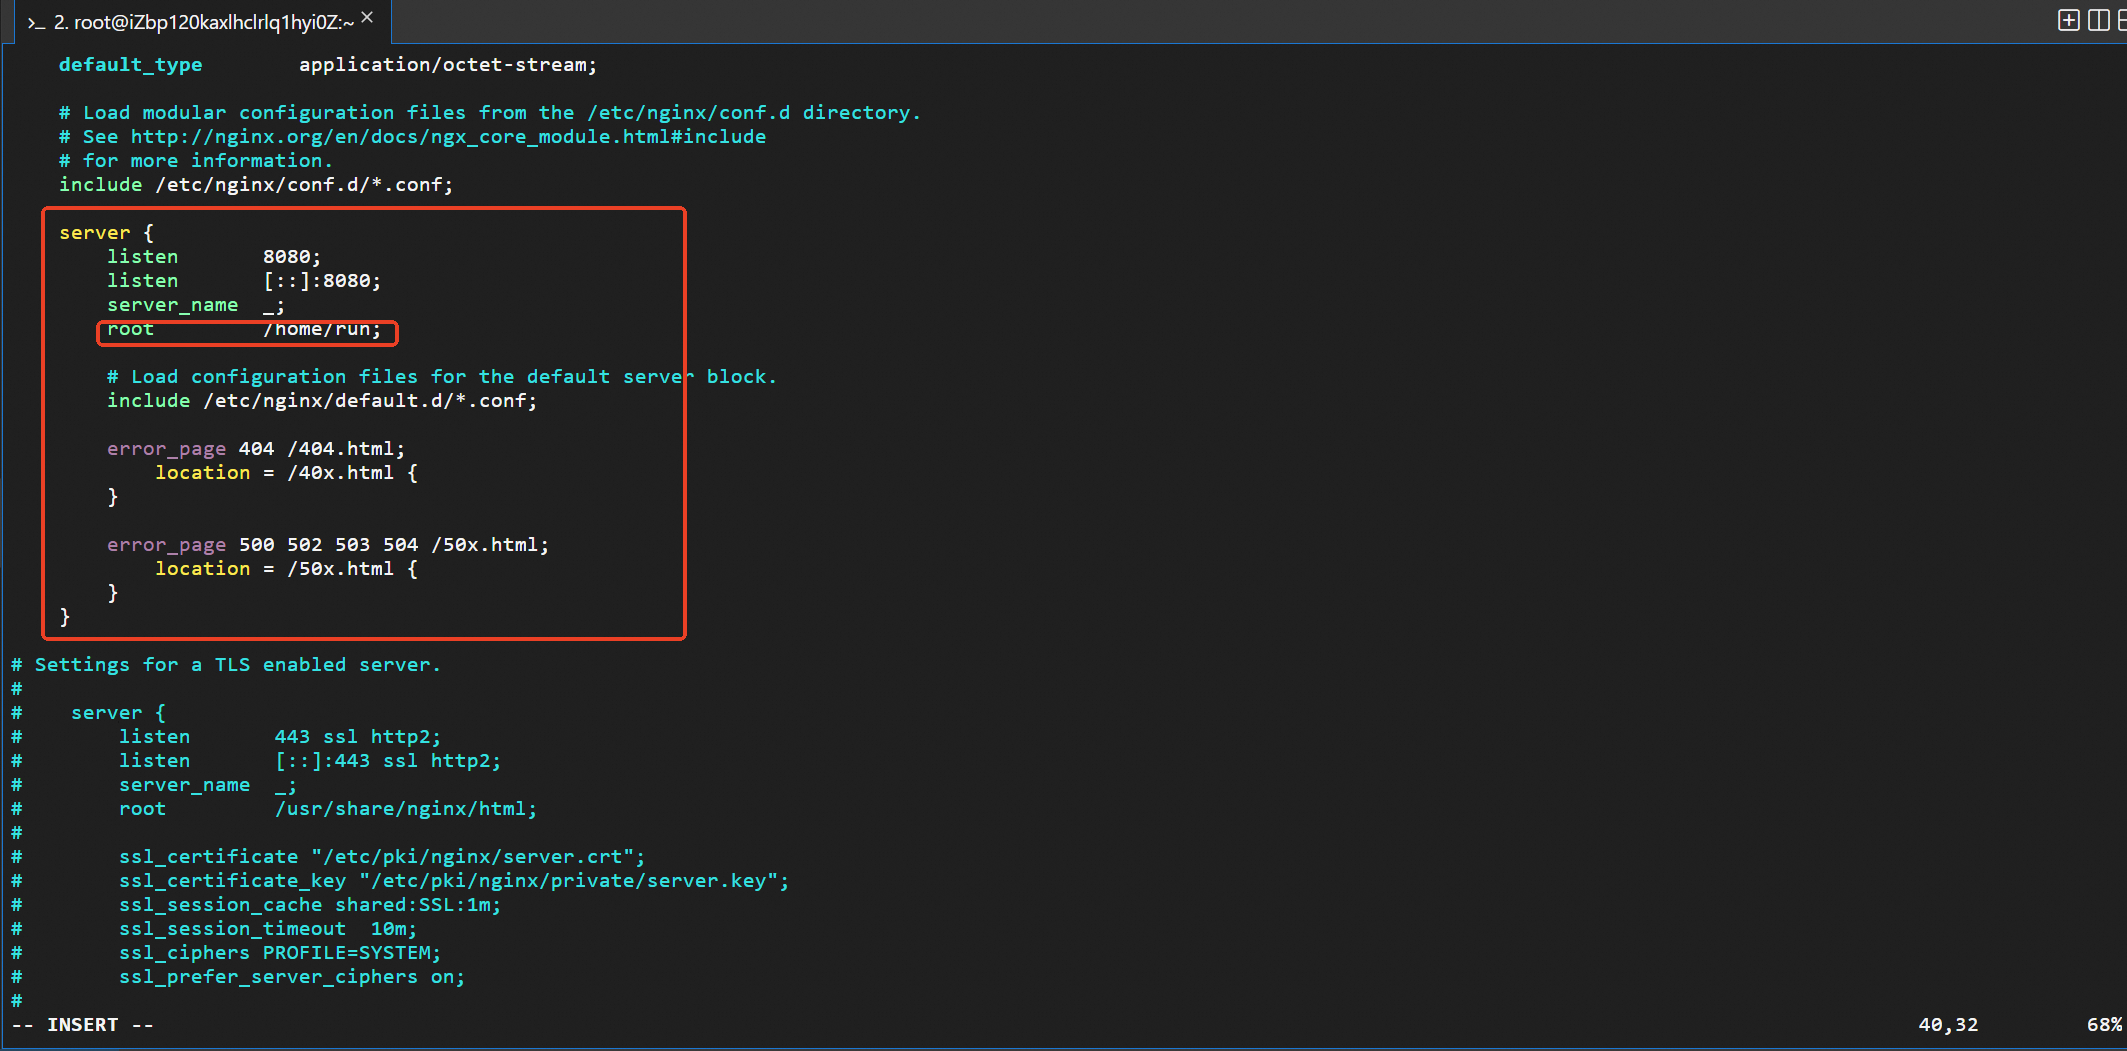Click 'ssl_session_cache shared:SSL:1m;' line
2127x1051 pixels.
(310, 905)
